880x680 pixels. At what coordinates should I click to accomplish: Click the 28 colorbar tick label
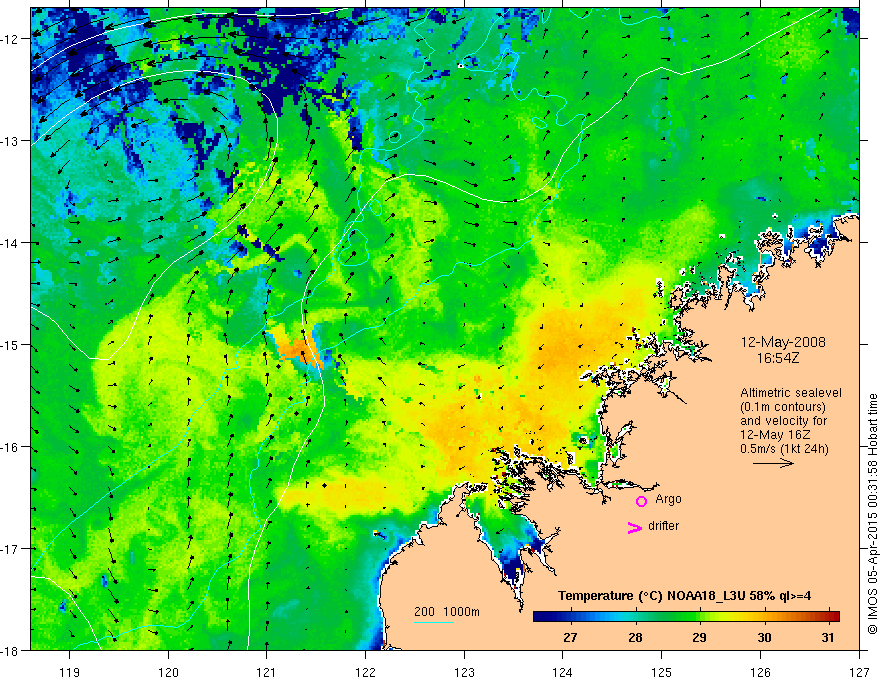click(635, 637)
